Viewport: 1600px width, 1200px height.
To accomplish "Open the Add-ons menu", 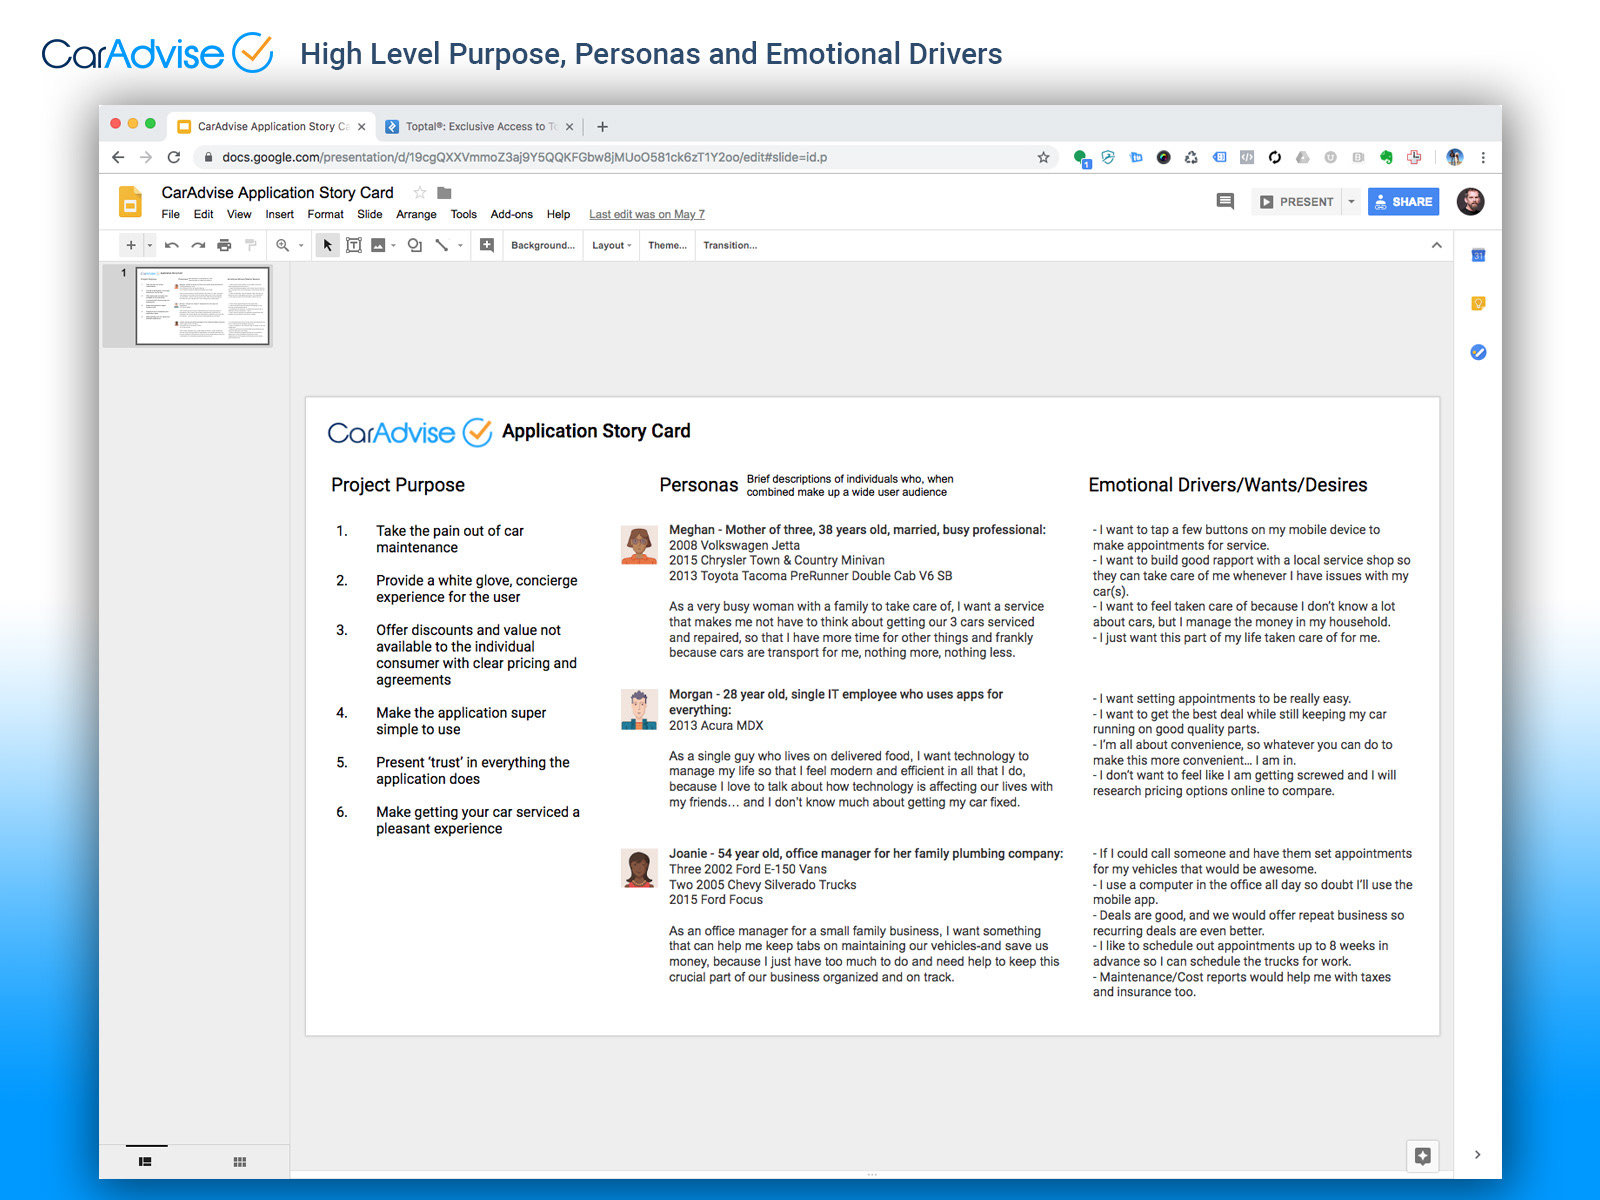I will coord(512,214).
